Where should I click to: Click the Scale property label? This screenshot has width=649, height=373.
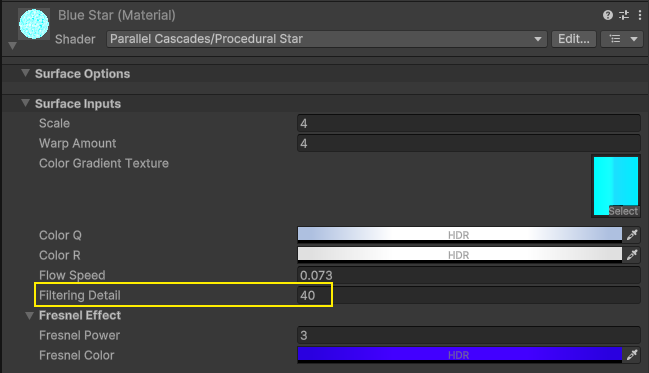click(54, 123)
